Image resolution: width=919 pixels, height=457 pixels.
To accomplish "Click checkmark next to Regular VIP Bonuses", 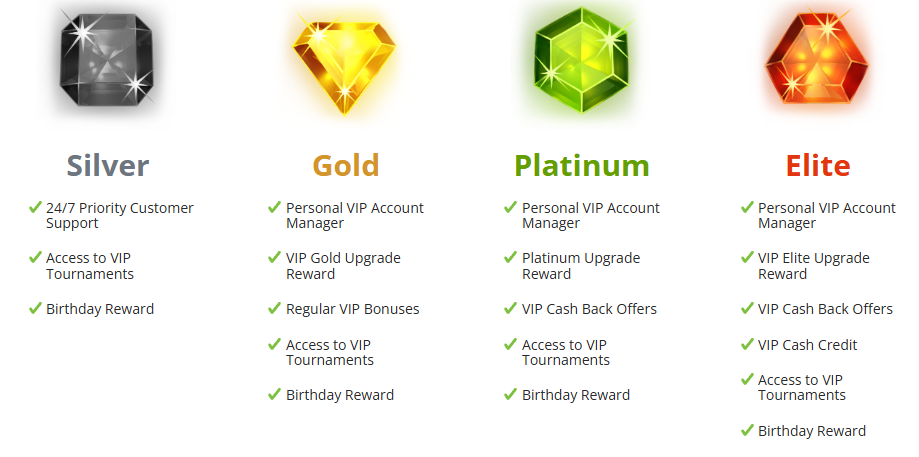I will pos(274,308).
